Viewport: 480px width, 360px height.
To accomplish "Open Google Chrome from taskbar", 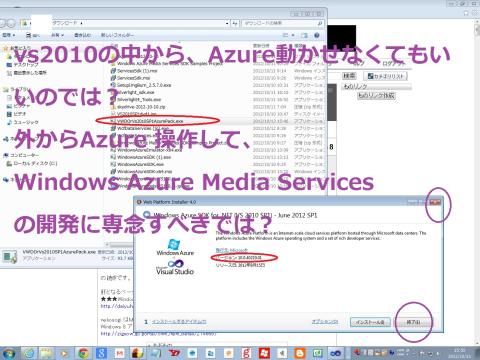I will coord(83,353).
